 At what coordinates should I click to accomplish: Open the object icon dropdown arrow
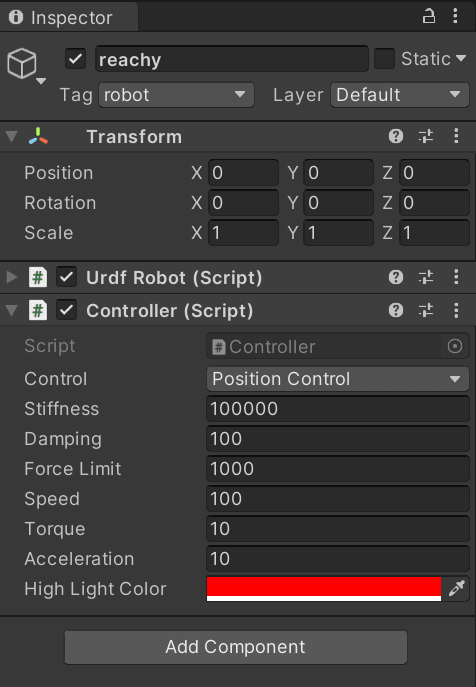41,81
